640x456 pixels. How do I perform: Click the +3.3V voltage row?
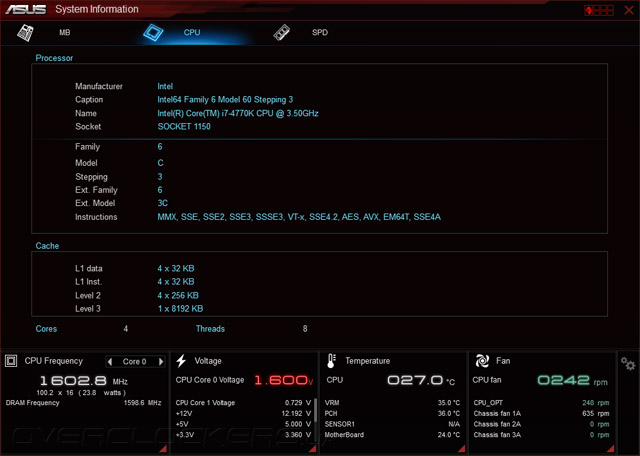tap(243, 435)
